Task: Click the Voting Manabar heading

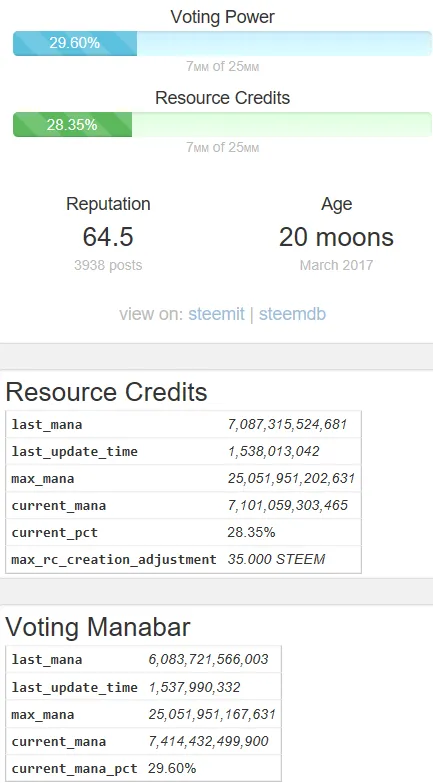Action: click(98, 627)
